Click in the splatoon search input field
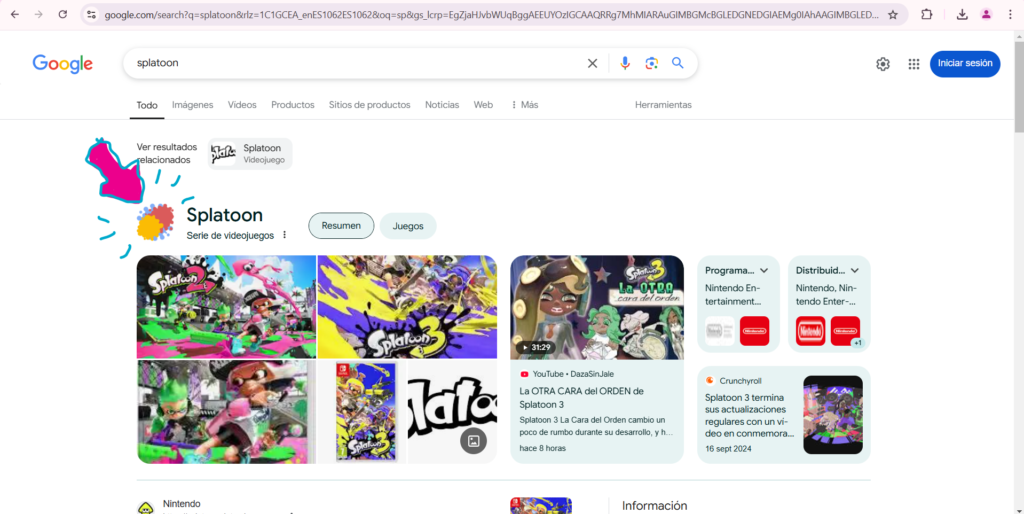This screenshot has width=1024, height=514. click(350, 63)
